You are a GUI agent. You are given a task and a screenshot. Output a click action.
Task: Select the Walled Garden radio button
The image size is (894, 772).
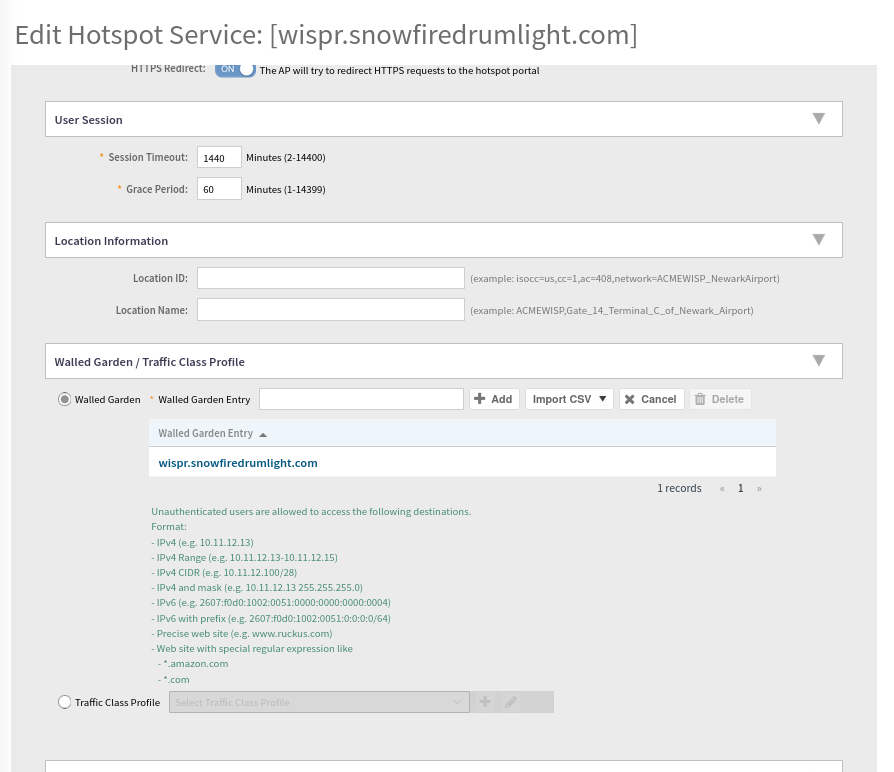(x=64, y=399)
